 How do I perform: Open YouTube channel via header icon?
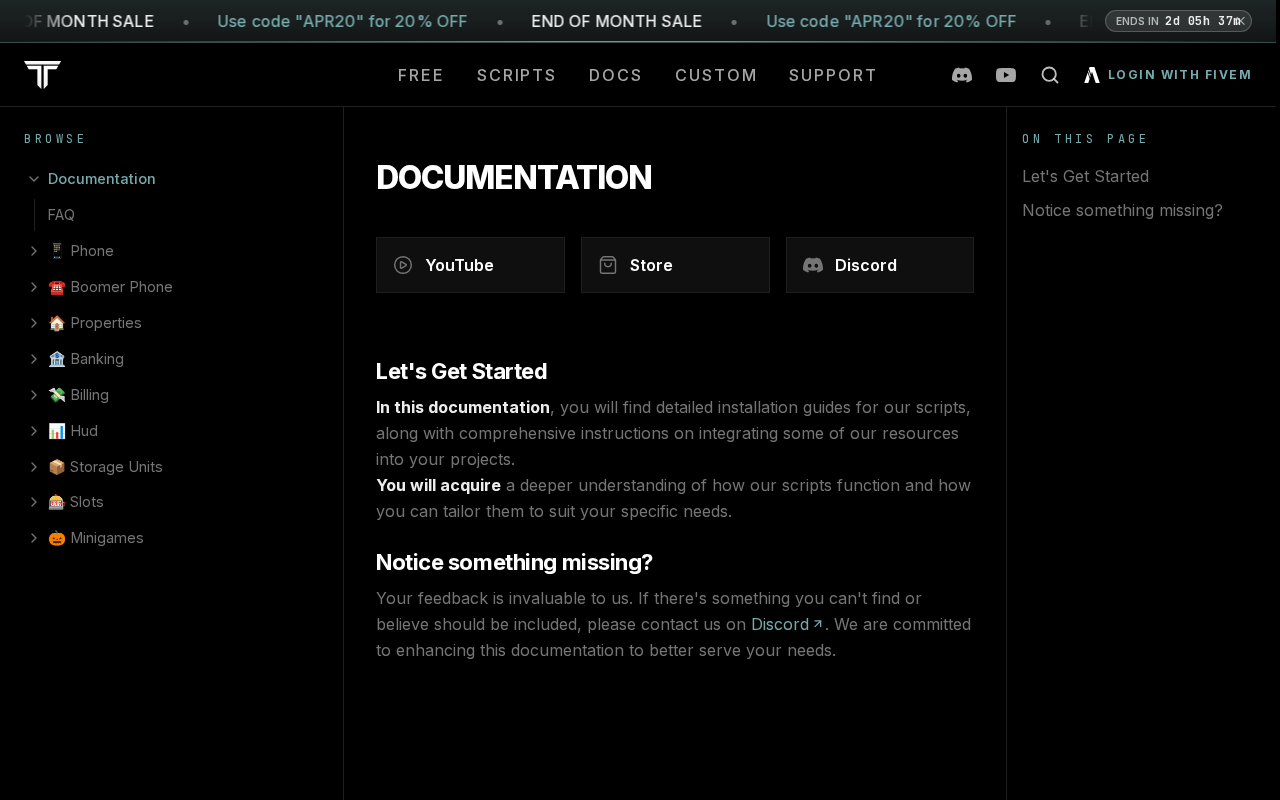click(1006, 75)
